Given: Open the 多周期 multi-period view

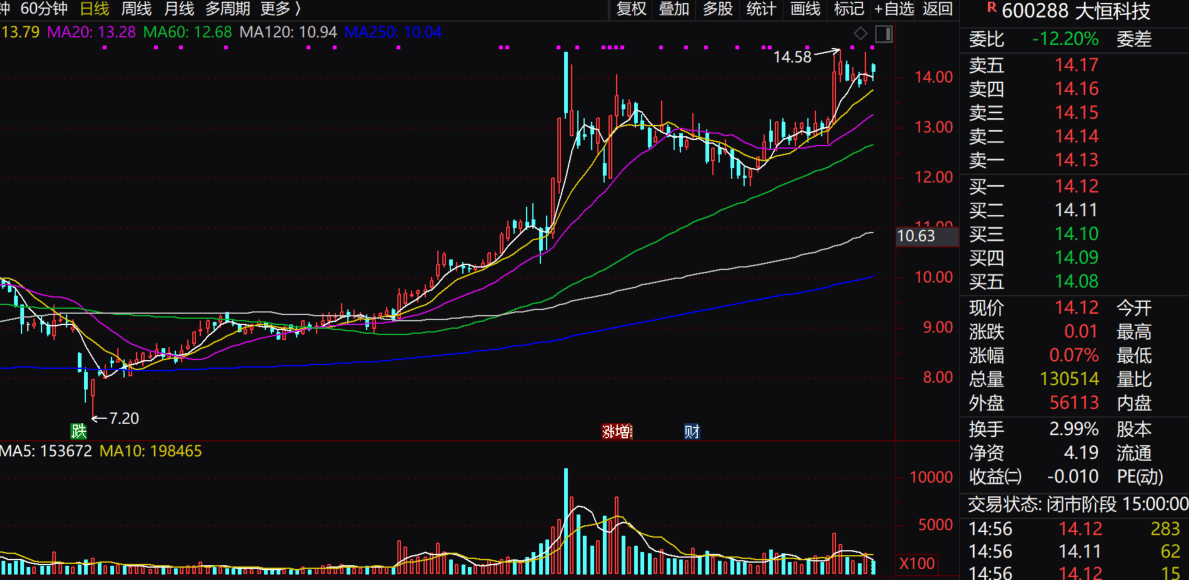Looking at the screenshot, I should coord(227,9).
